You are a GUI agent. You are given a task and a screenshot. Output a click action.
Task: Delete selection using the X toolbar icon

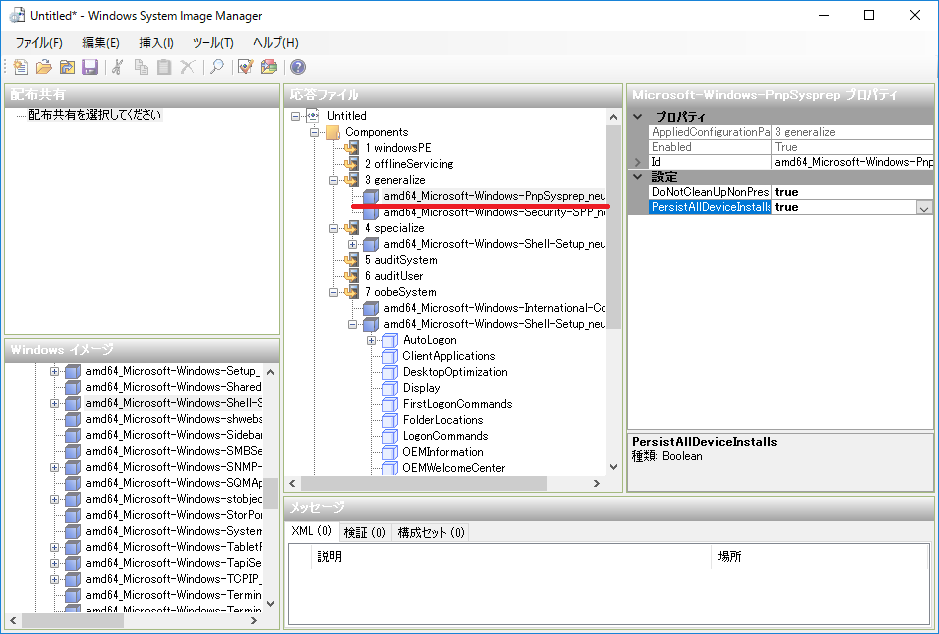tap(187, 67)
